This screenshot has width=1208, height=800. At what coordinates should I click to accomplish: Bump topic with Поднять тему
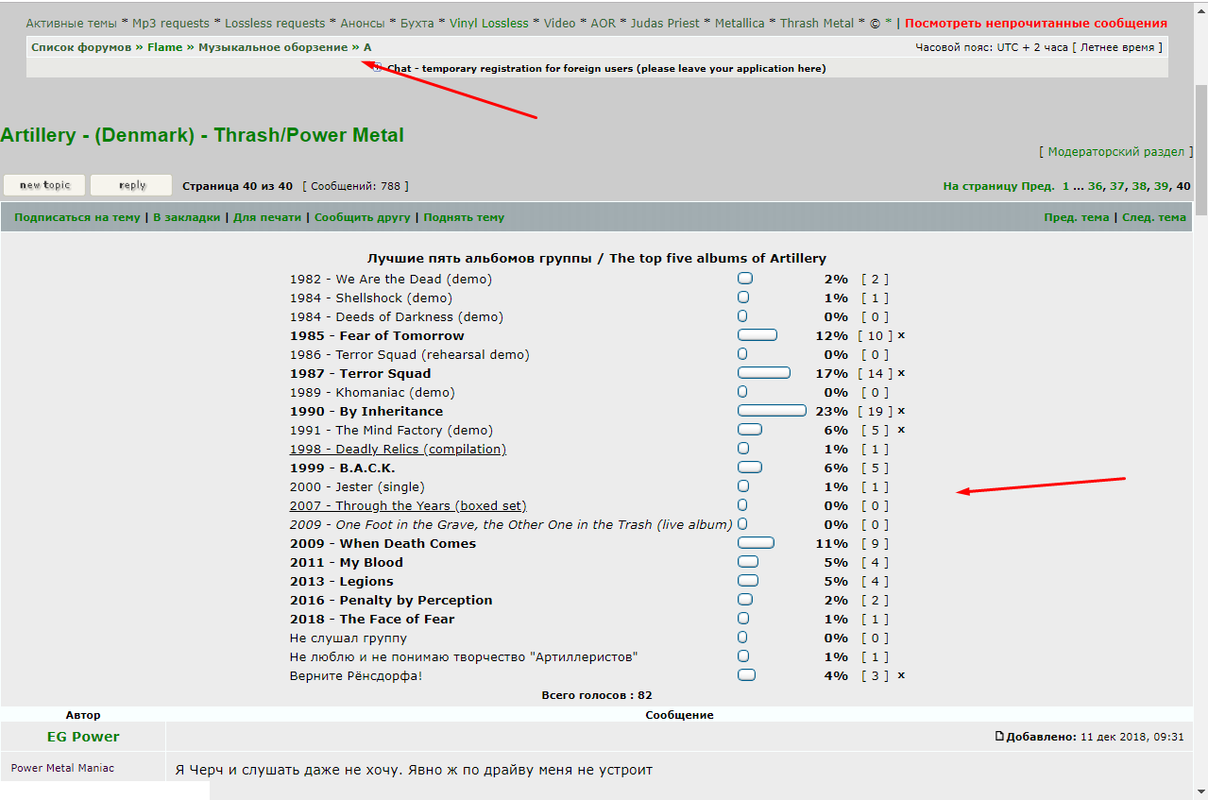[x=464, y=217]
